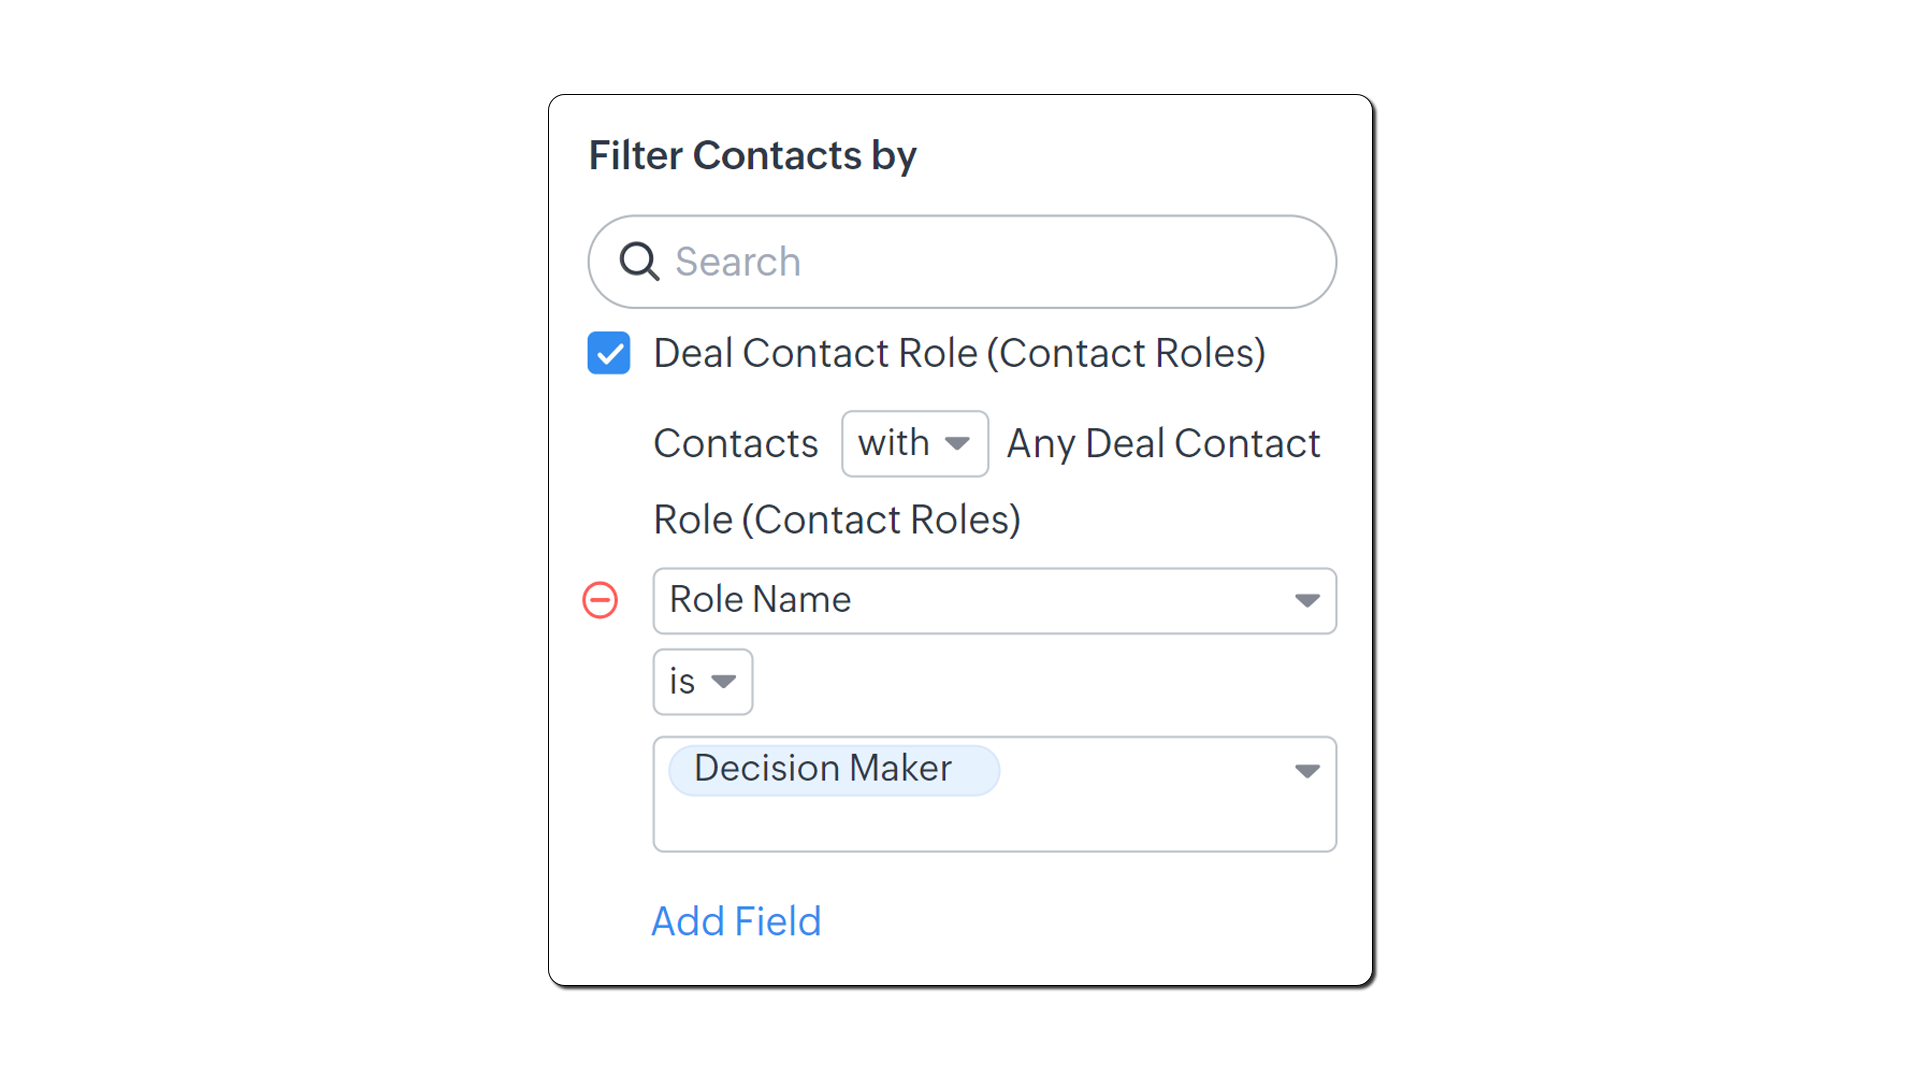Click the "Contacts" label before the with dropdown
1920x1080 pixels.
[x=735, y=443]
